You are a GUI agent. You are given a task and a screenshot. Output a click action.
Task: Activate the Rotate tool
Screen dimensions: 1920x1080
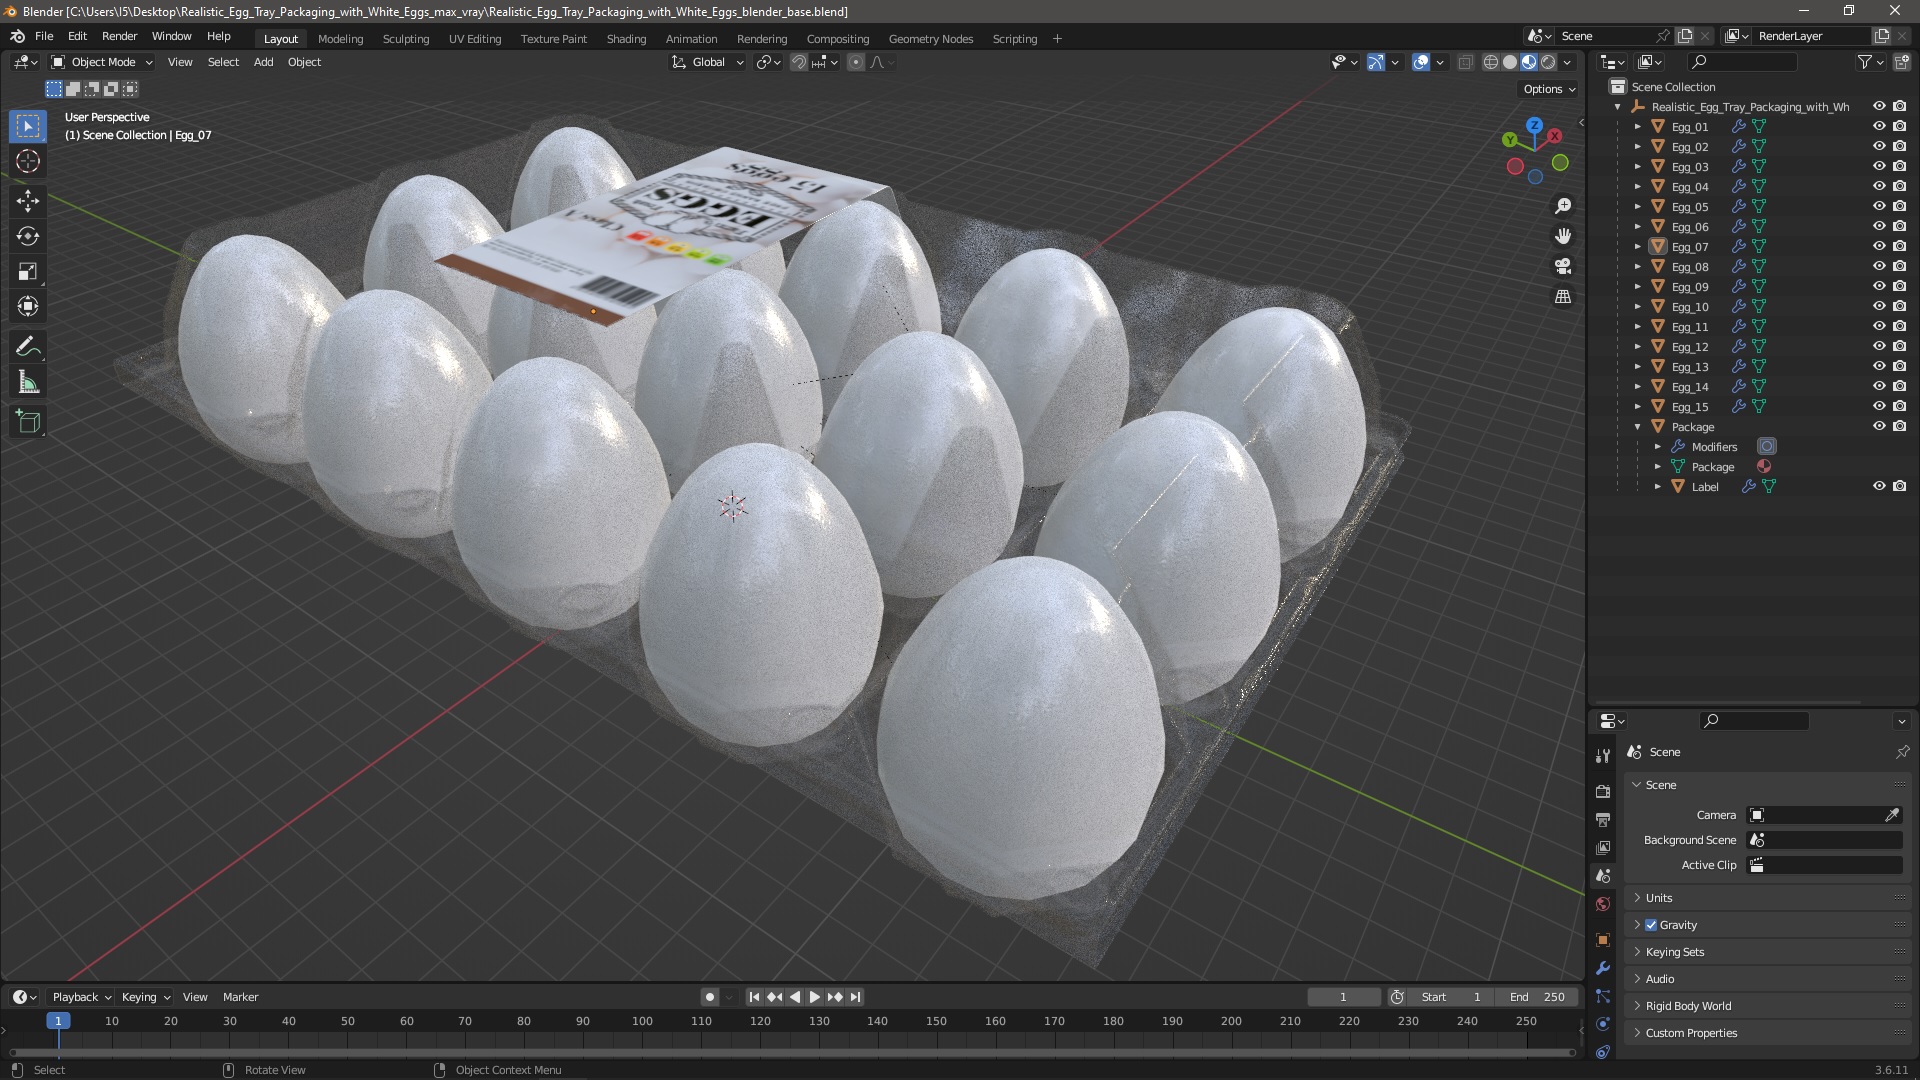coord(28,236)
